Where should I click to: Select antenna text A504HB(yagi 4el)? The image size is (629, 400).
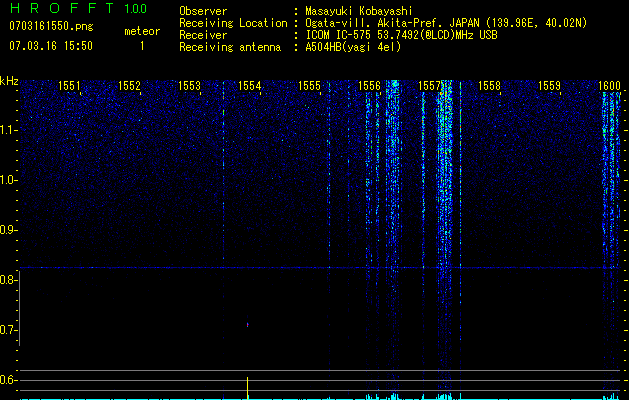(x=353, y=47)
